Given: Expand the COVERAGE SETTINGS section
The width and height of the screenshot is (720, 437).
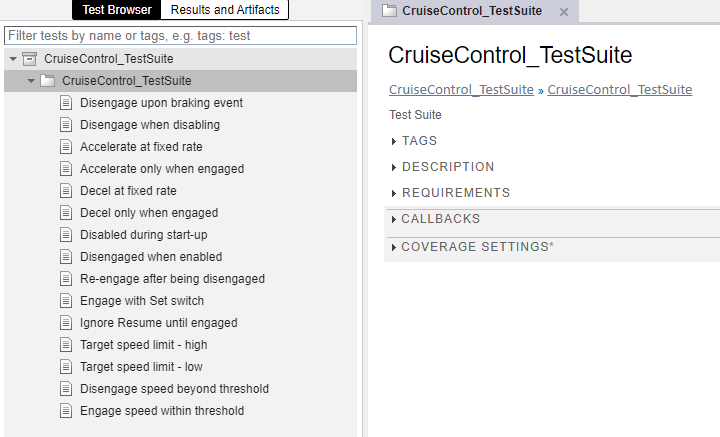Looking at the screenshot, I should (395, 247).
